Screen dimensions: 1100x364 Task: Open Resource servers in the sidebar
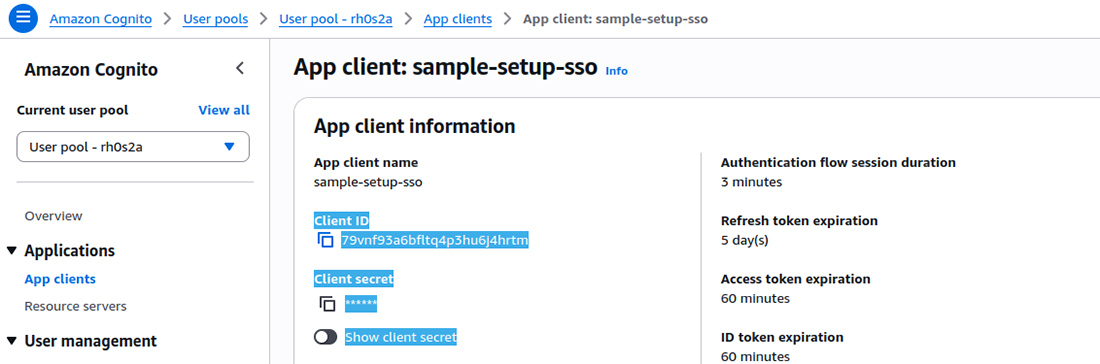pos(76,306)
